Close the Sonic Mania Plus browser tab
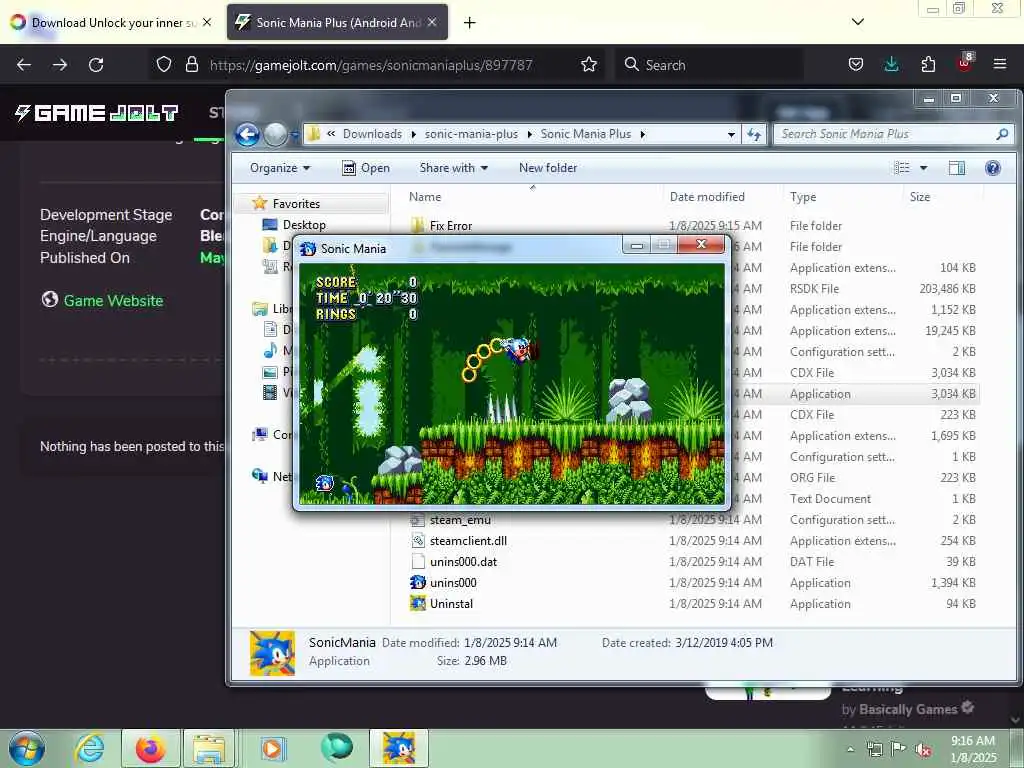The image size is (1024, 768). click(x=432, y=22)
